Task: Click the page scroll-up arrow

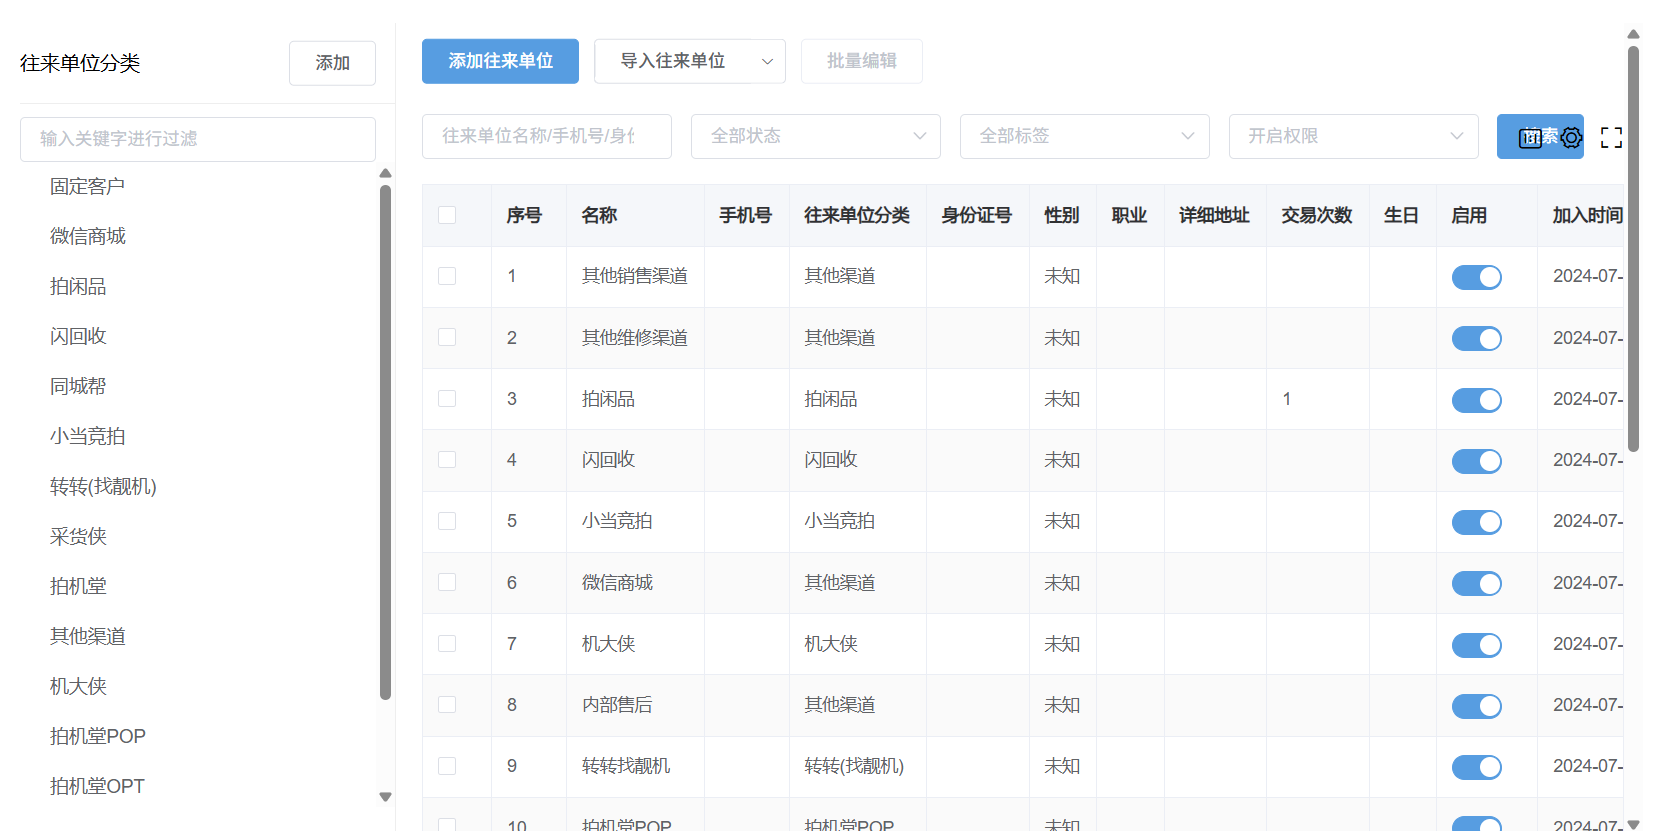Action: [x=1633, y=34]
